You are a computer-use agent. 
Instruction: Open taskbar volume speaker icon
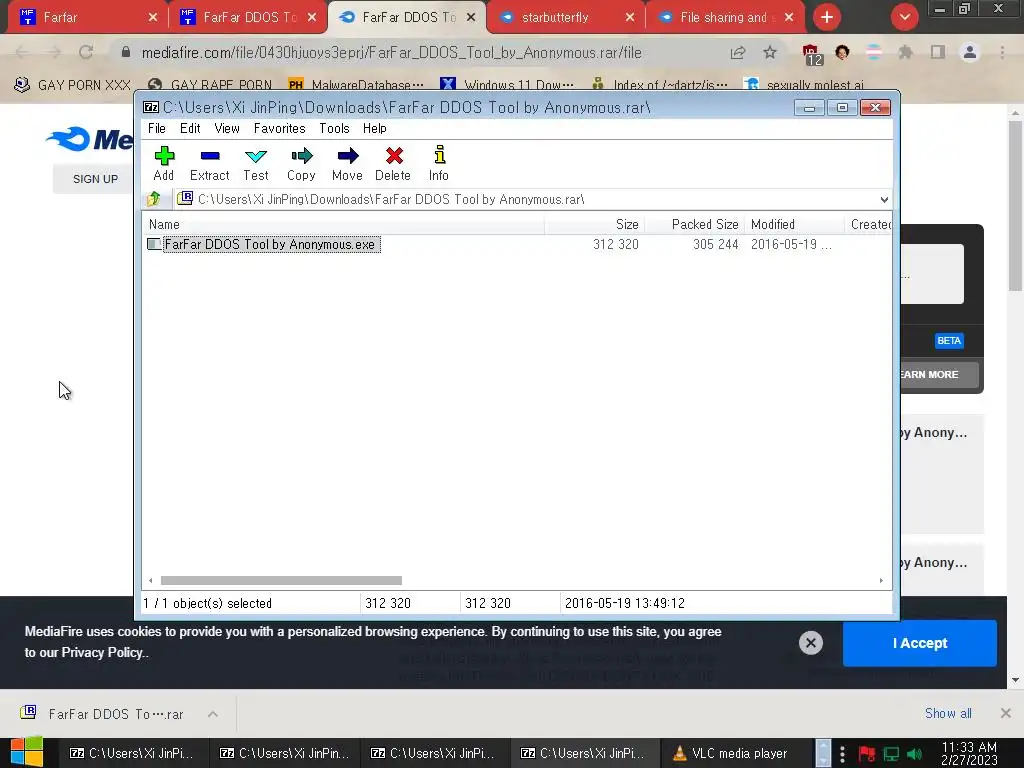click(914, 754)
